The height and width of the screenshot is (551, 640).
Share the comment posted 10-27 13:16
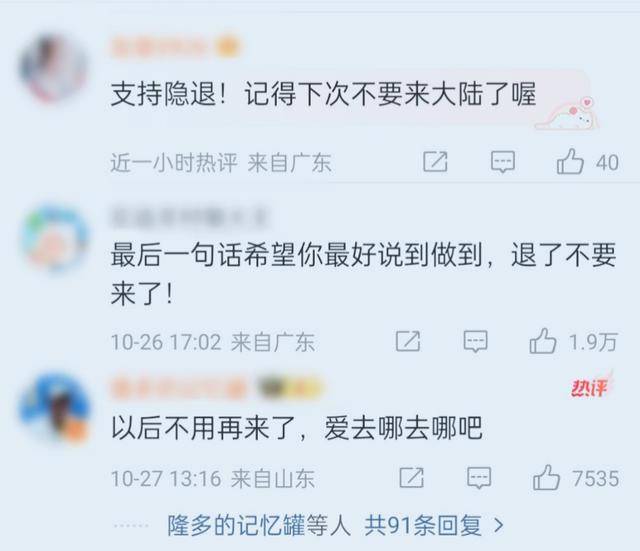pyautogui.click(x=411, y=478)
